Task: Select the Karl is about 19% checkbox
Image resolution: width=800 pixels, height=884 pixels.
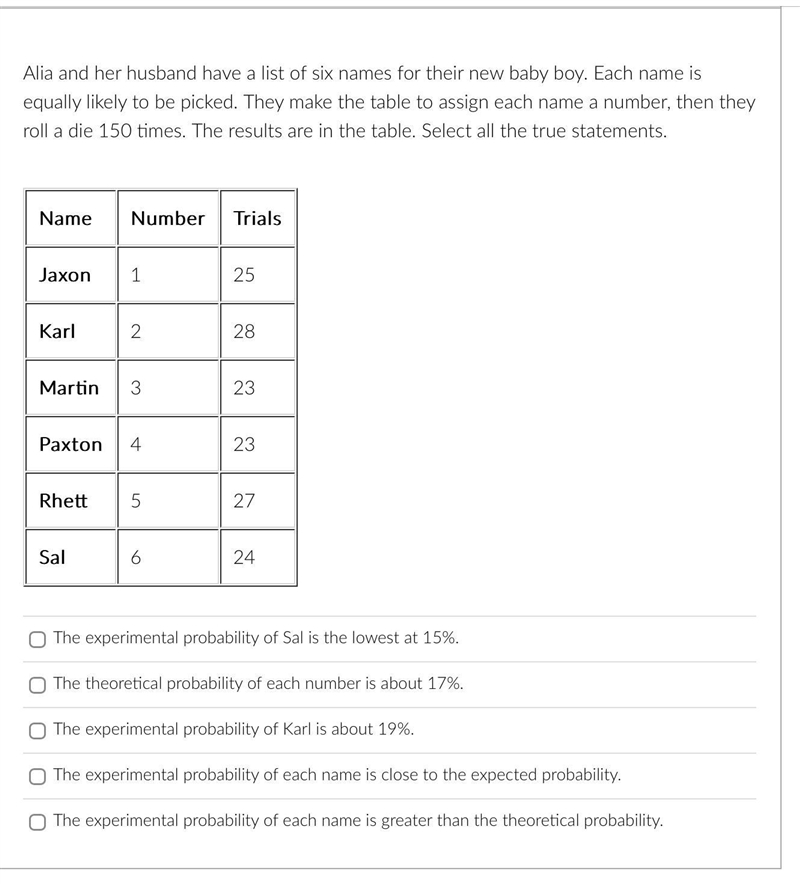Action: click(37, 731)
